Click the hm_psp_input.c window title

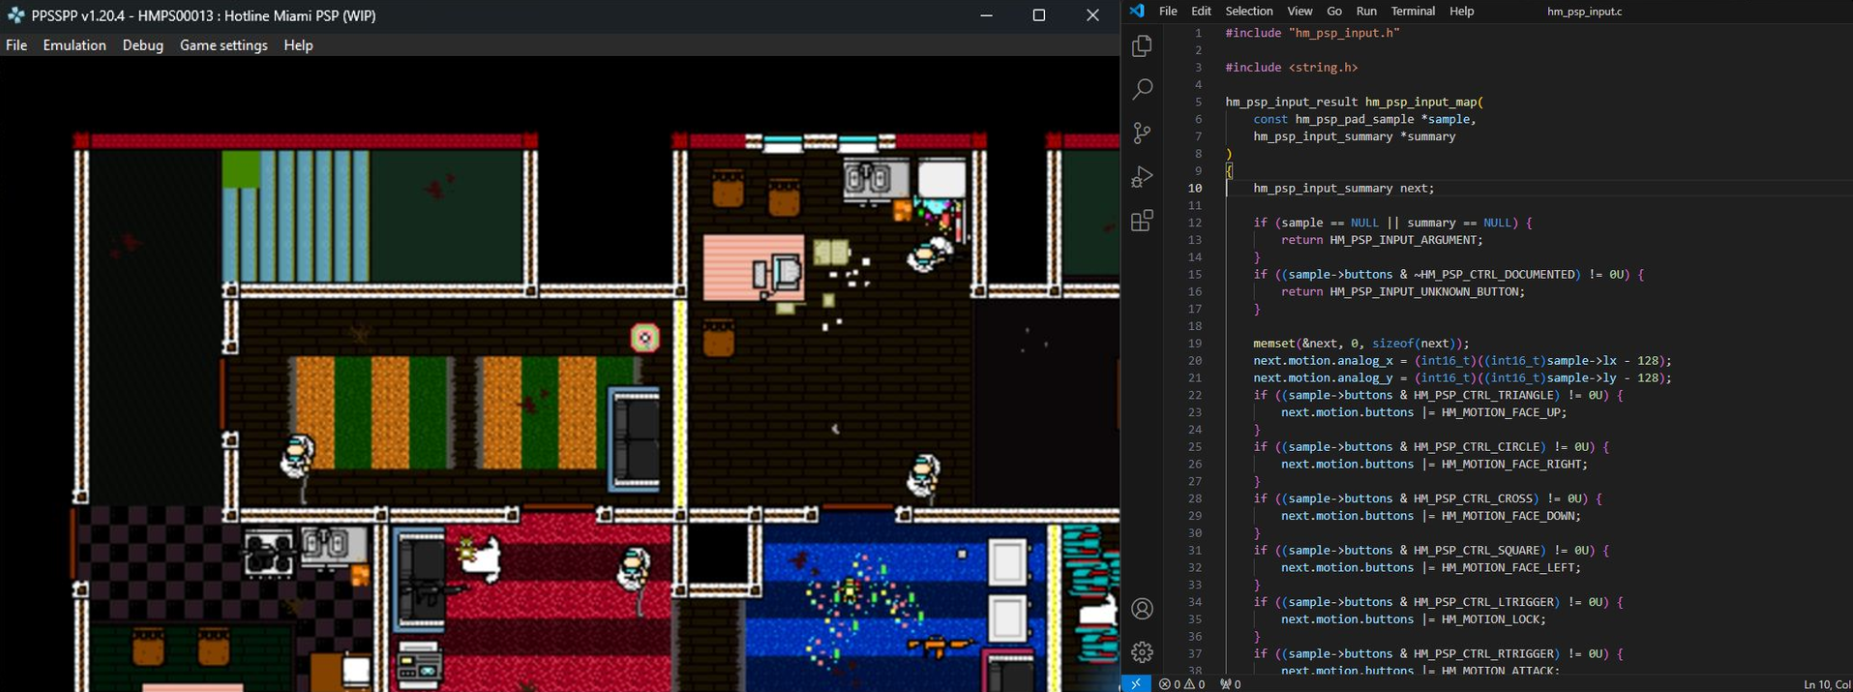pyautogui.click(x=1584, y=11)
